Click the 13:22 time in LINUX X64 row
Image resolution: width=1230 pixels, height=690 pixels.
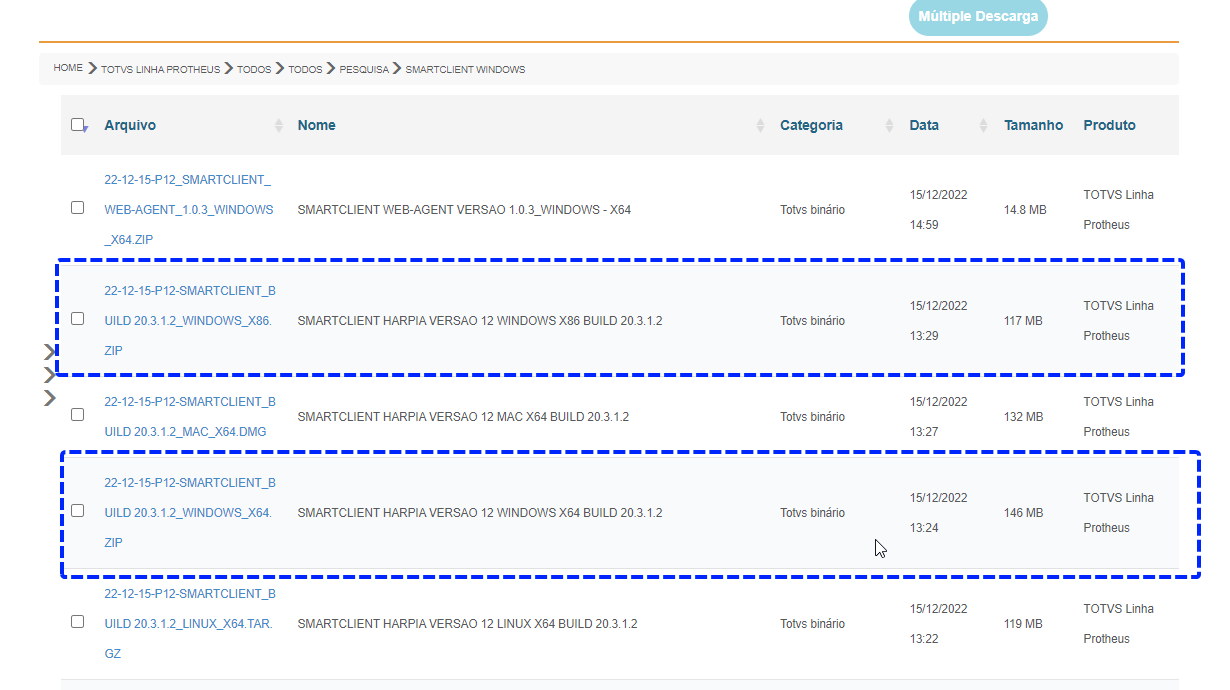point(924,639)
